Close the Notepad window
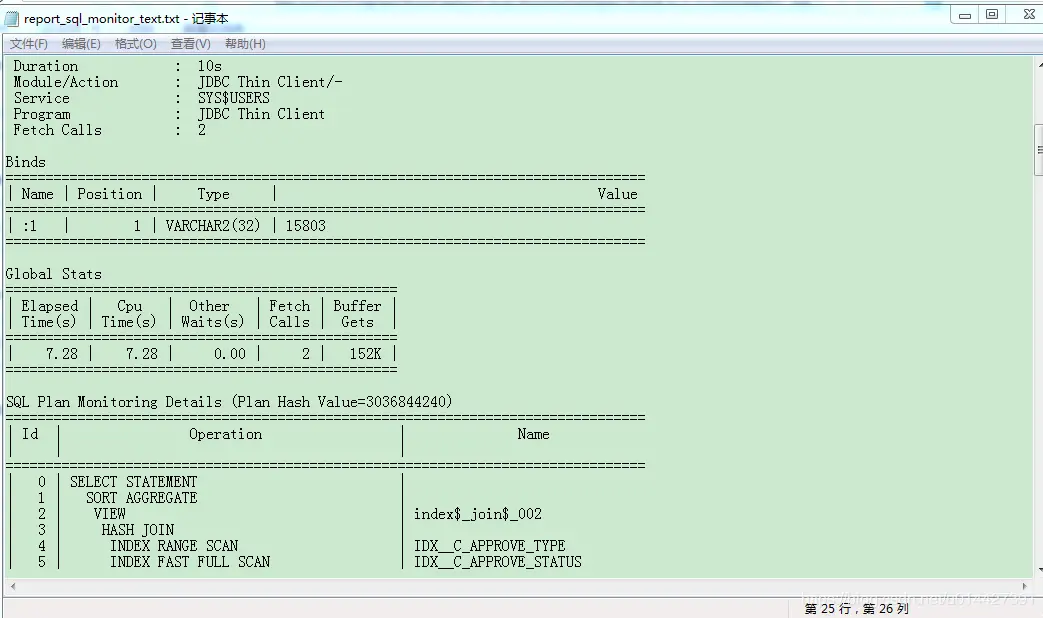 (x=1028, y=15)
